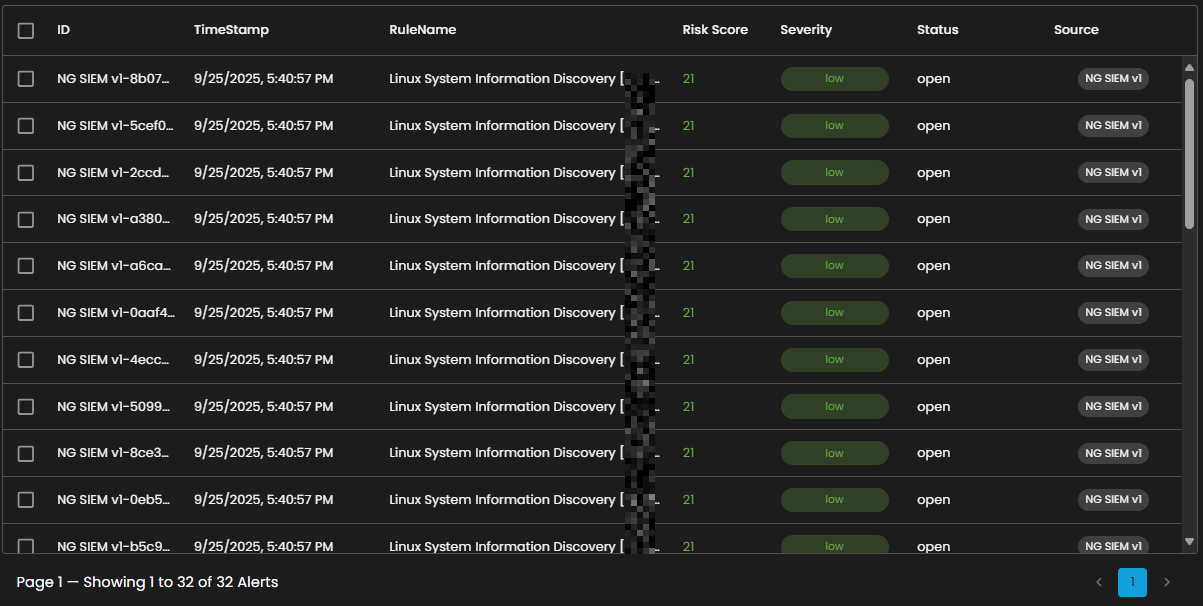The height and width of the screenshot is (606, 1203).
Task: Tick the checkbox for alert NG SIEM v1-5099
Action: [x=26, y=407]
